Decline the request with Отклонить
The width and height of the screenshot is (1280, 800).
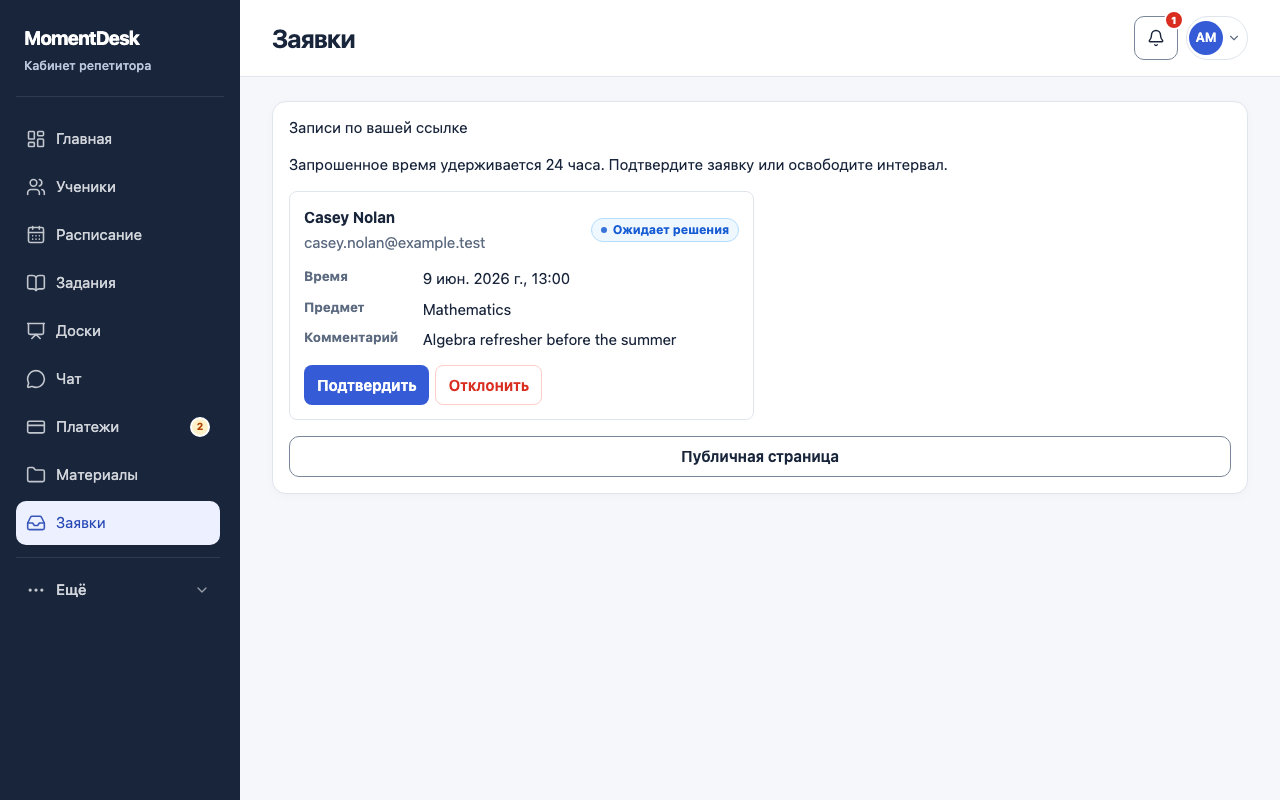pyautogui.click(x=488, y=385)
